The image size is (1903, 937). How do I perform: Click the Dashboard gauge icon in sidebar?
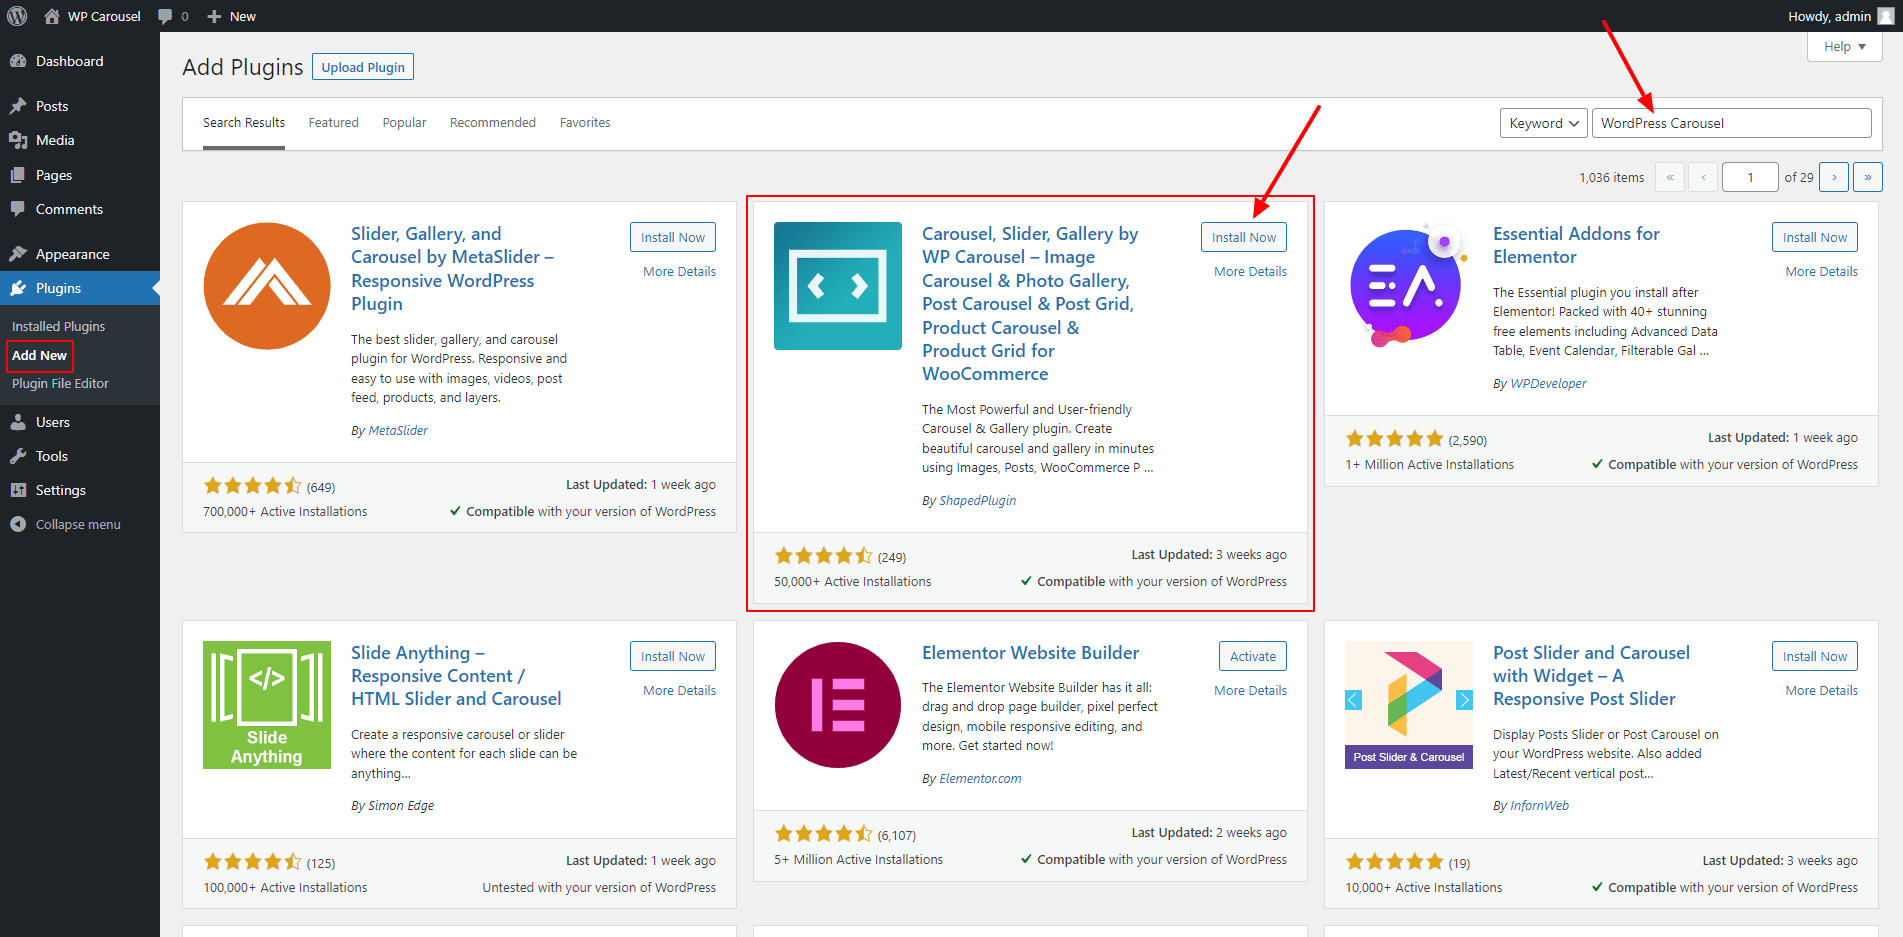(x=18, y=61)
